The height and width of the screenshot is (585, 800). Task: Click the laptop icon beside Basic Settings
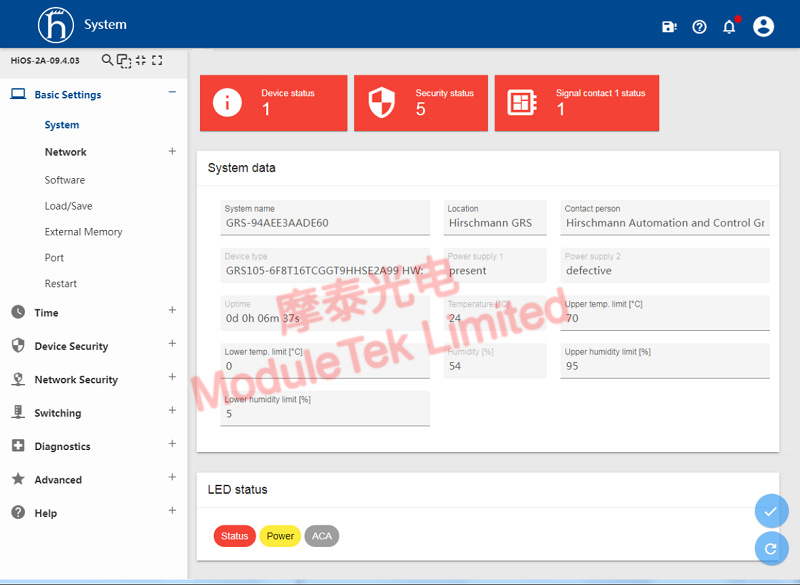18,94
